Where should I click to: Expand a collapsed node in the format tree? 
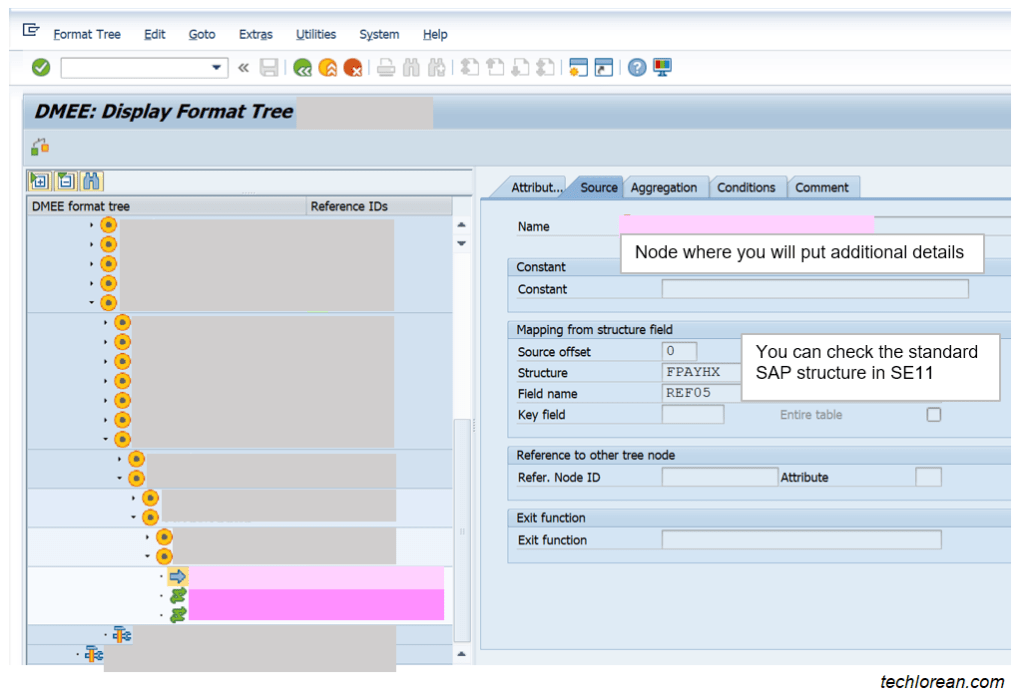[91, 225]
